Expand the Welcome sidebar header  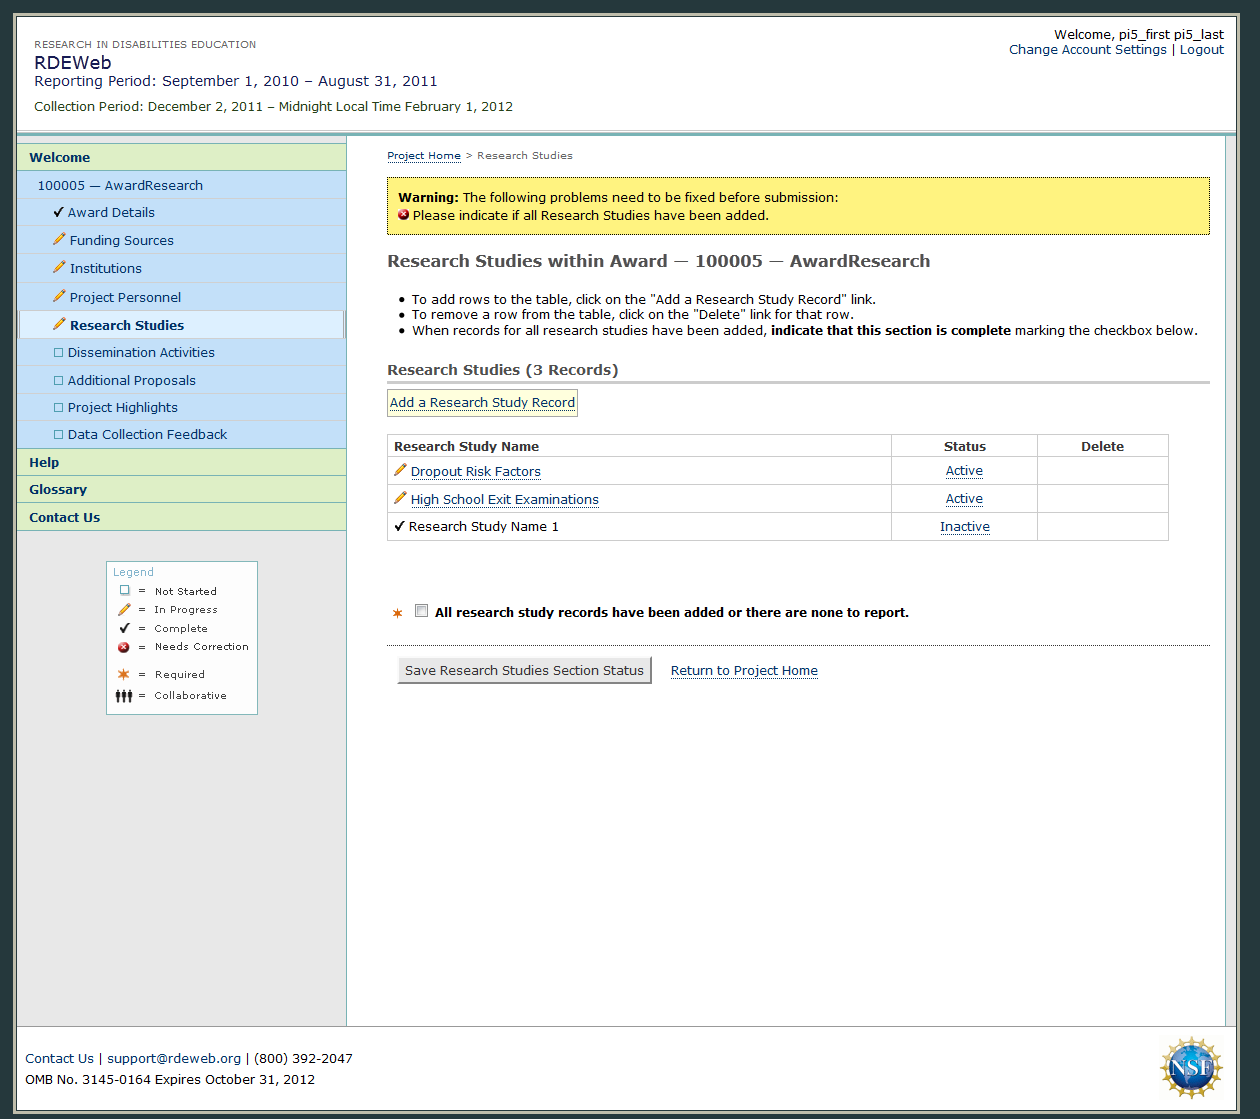[x=60, y=157]
